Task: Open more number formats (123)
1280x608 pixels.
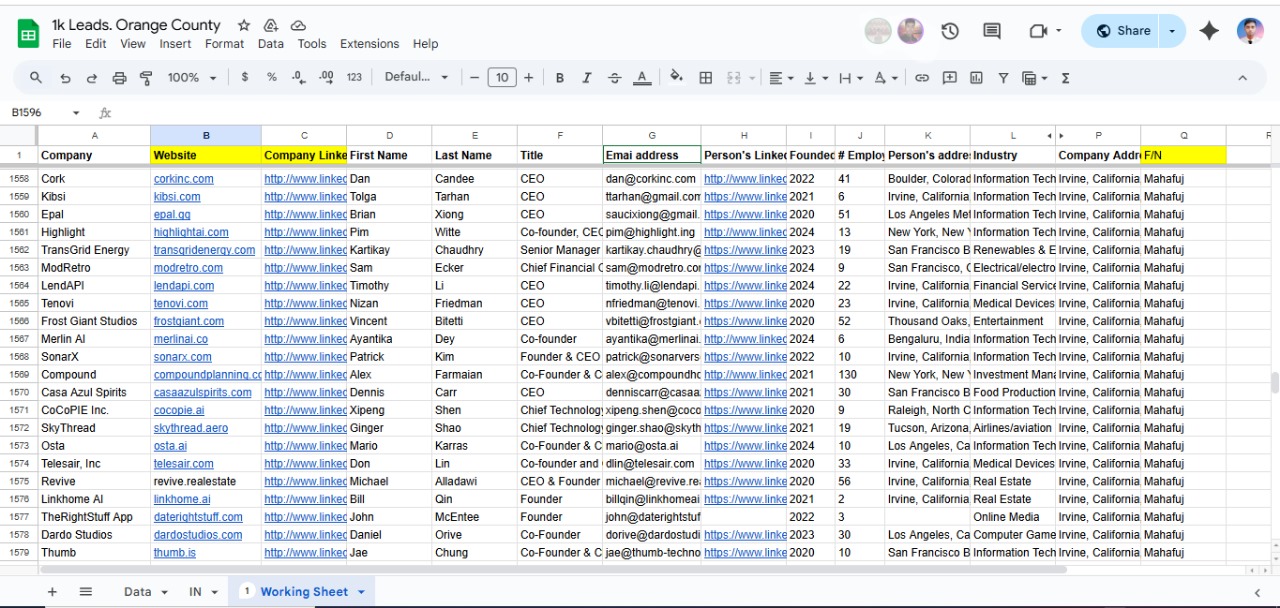Action: tap(354, 77)
